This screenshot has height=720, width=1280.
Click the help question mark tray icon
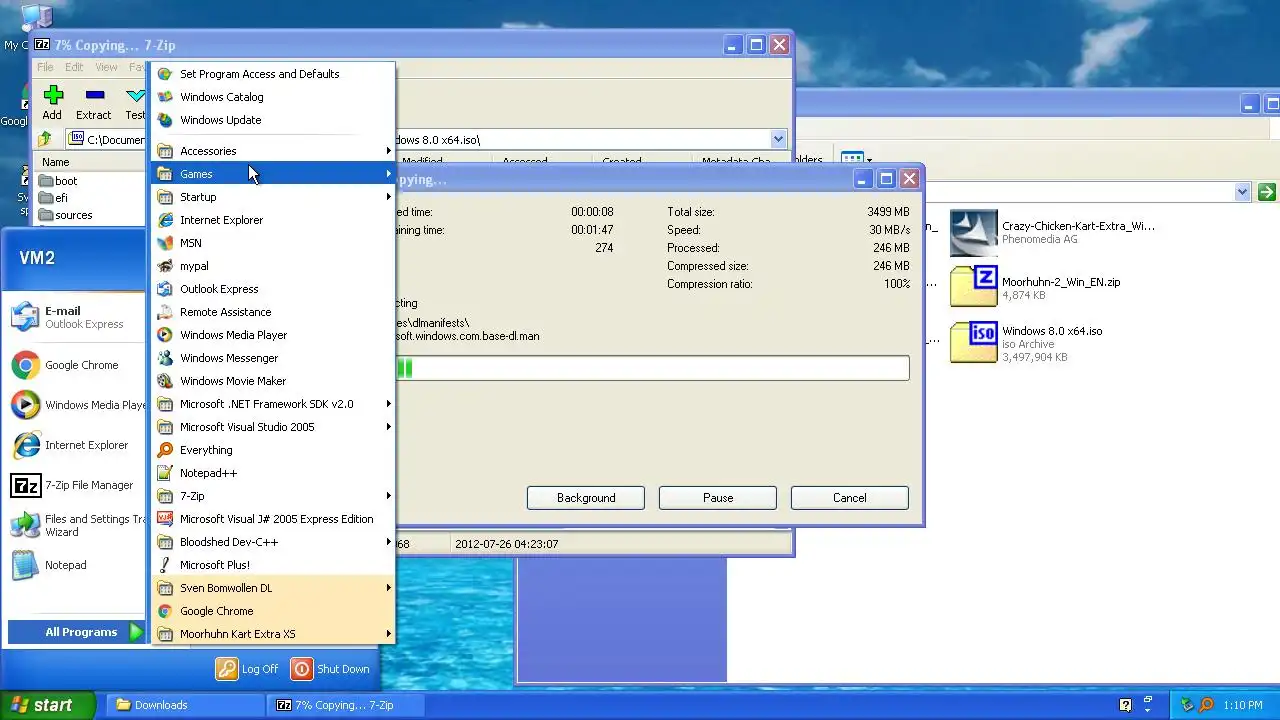click(1125, 705)
